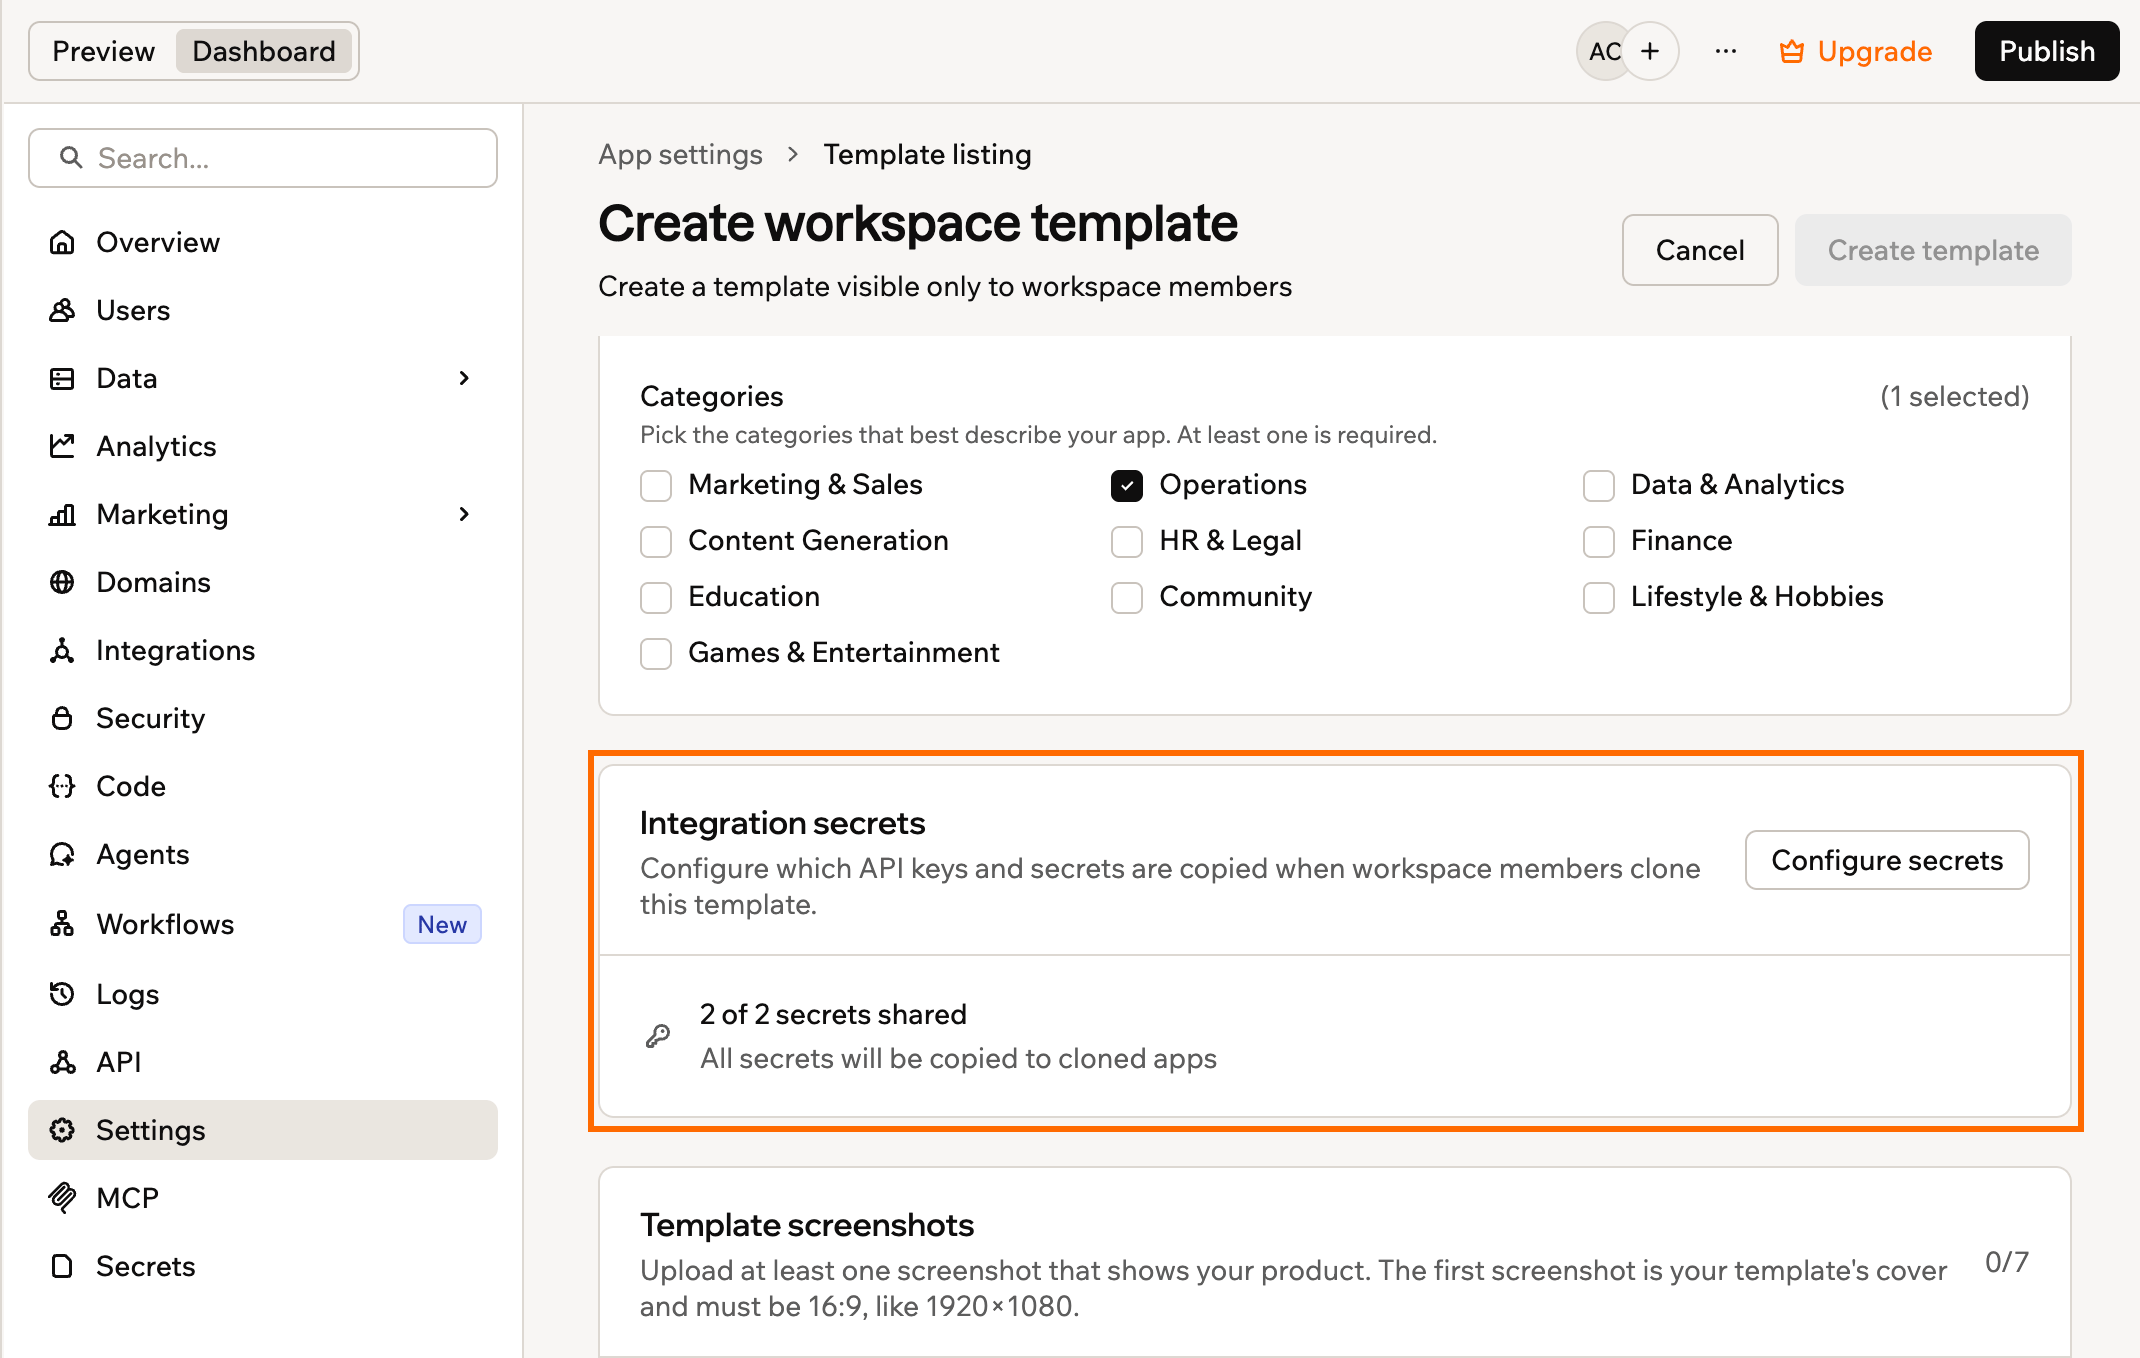The image size is (2140, 1358).
Task: Check the Data & Analytics category
Action: pos(1599,485)
